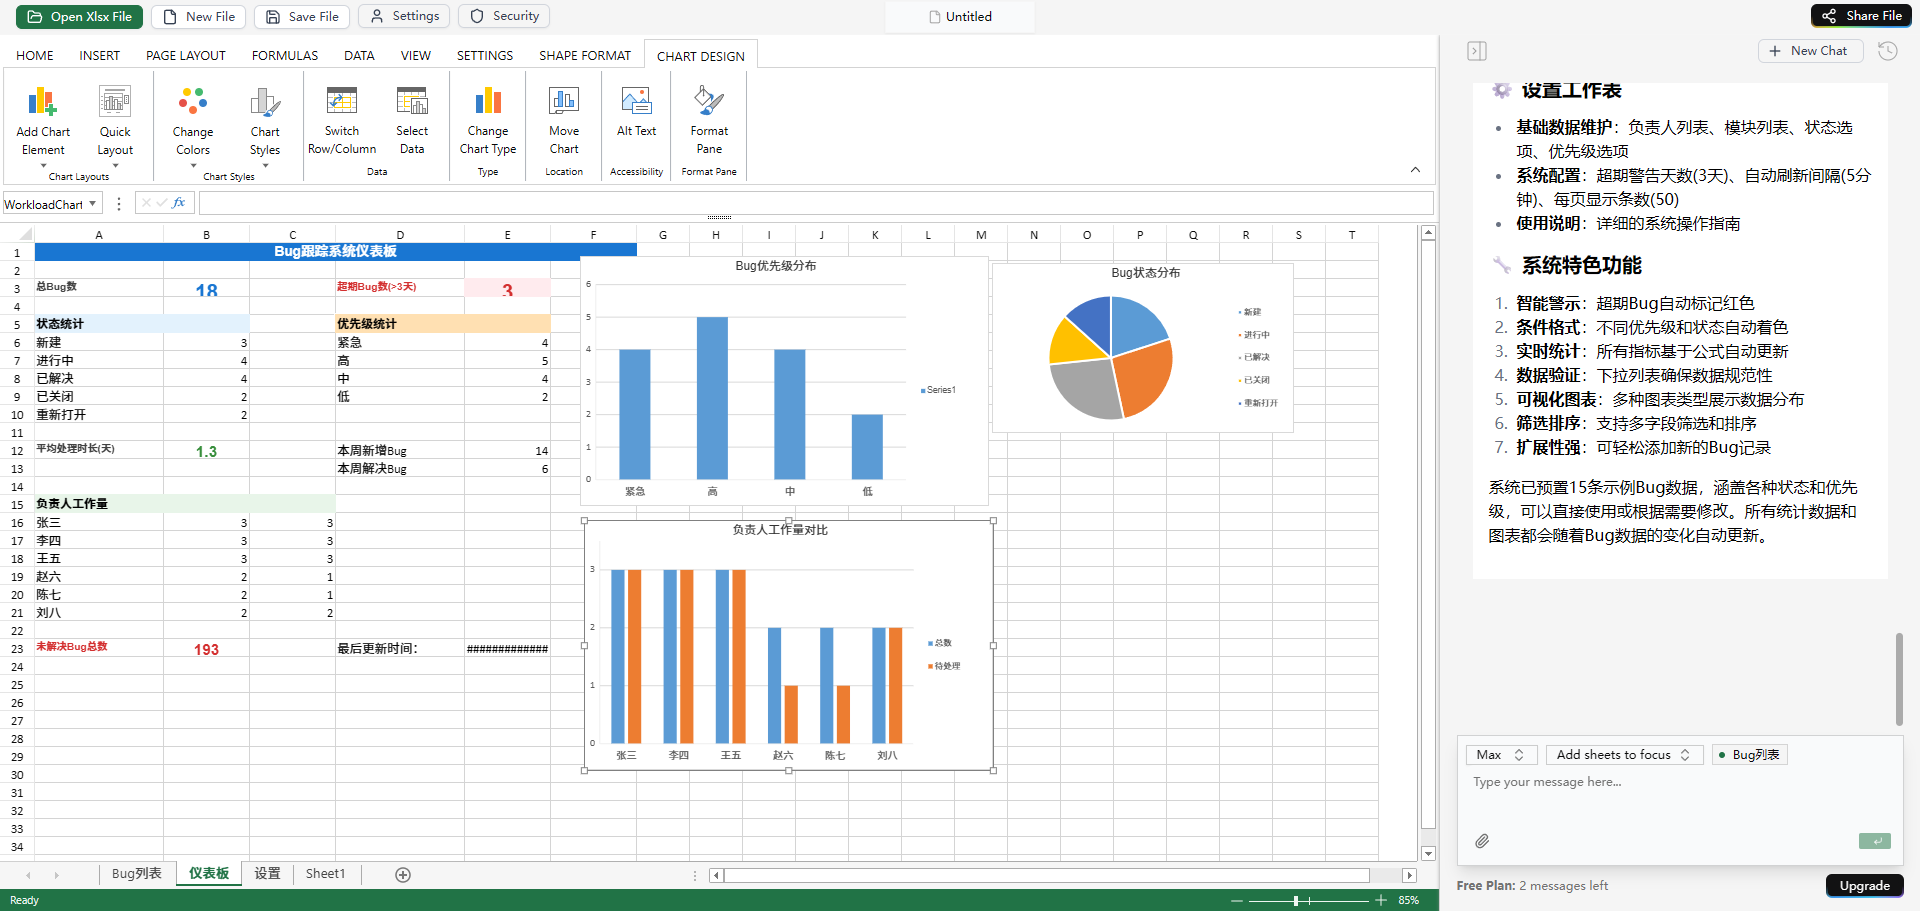Screen dimensions: 1920x911
Task: Click the Upgrade button
Action: click(x=1864, y=886)
